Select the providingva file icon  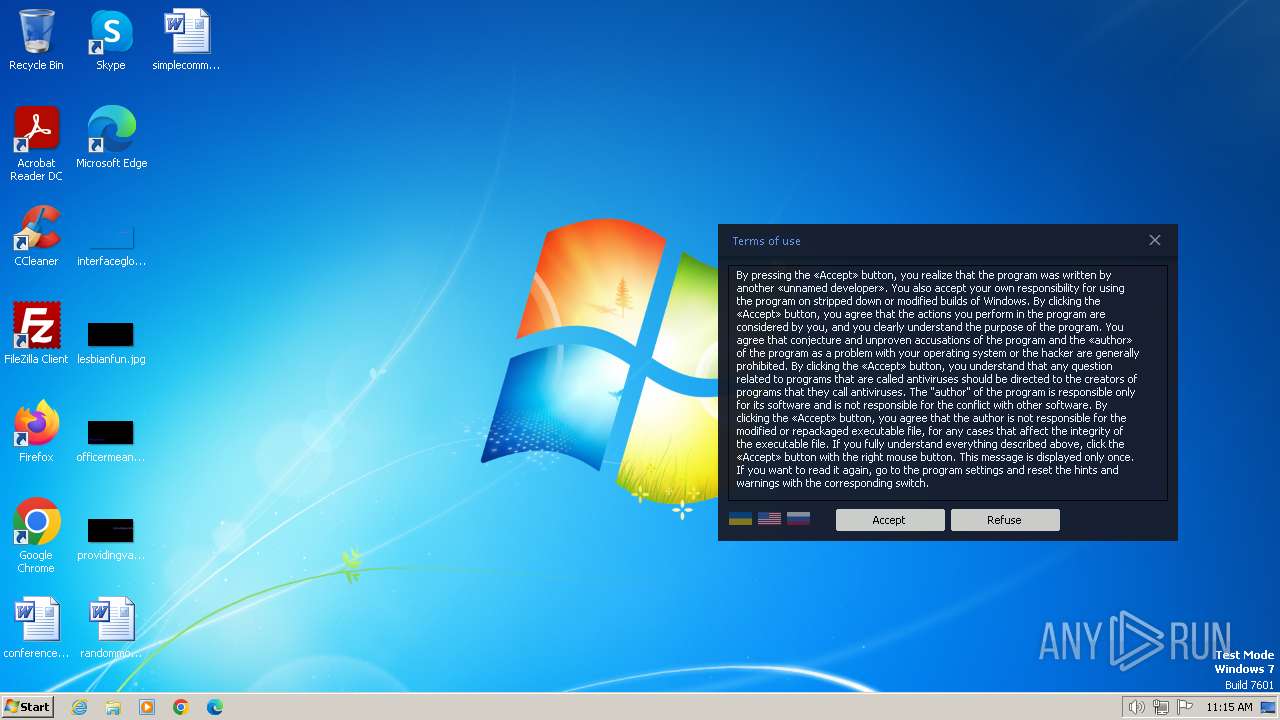click(x=111, y=538)
